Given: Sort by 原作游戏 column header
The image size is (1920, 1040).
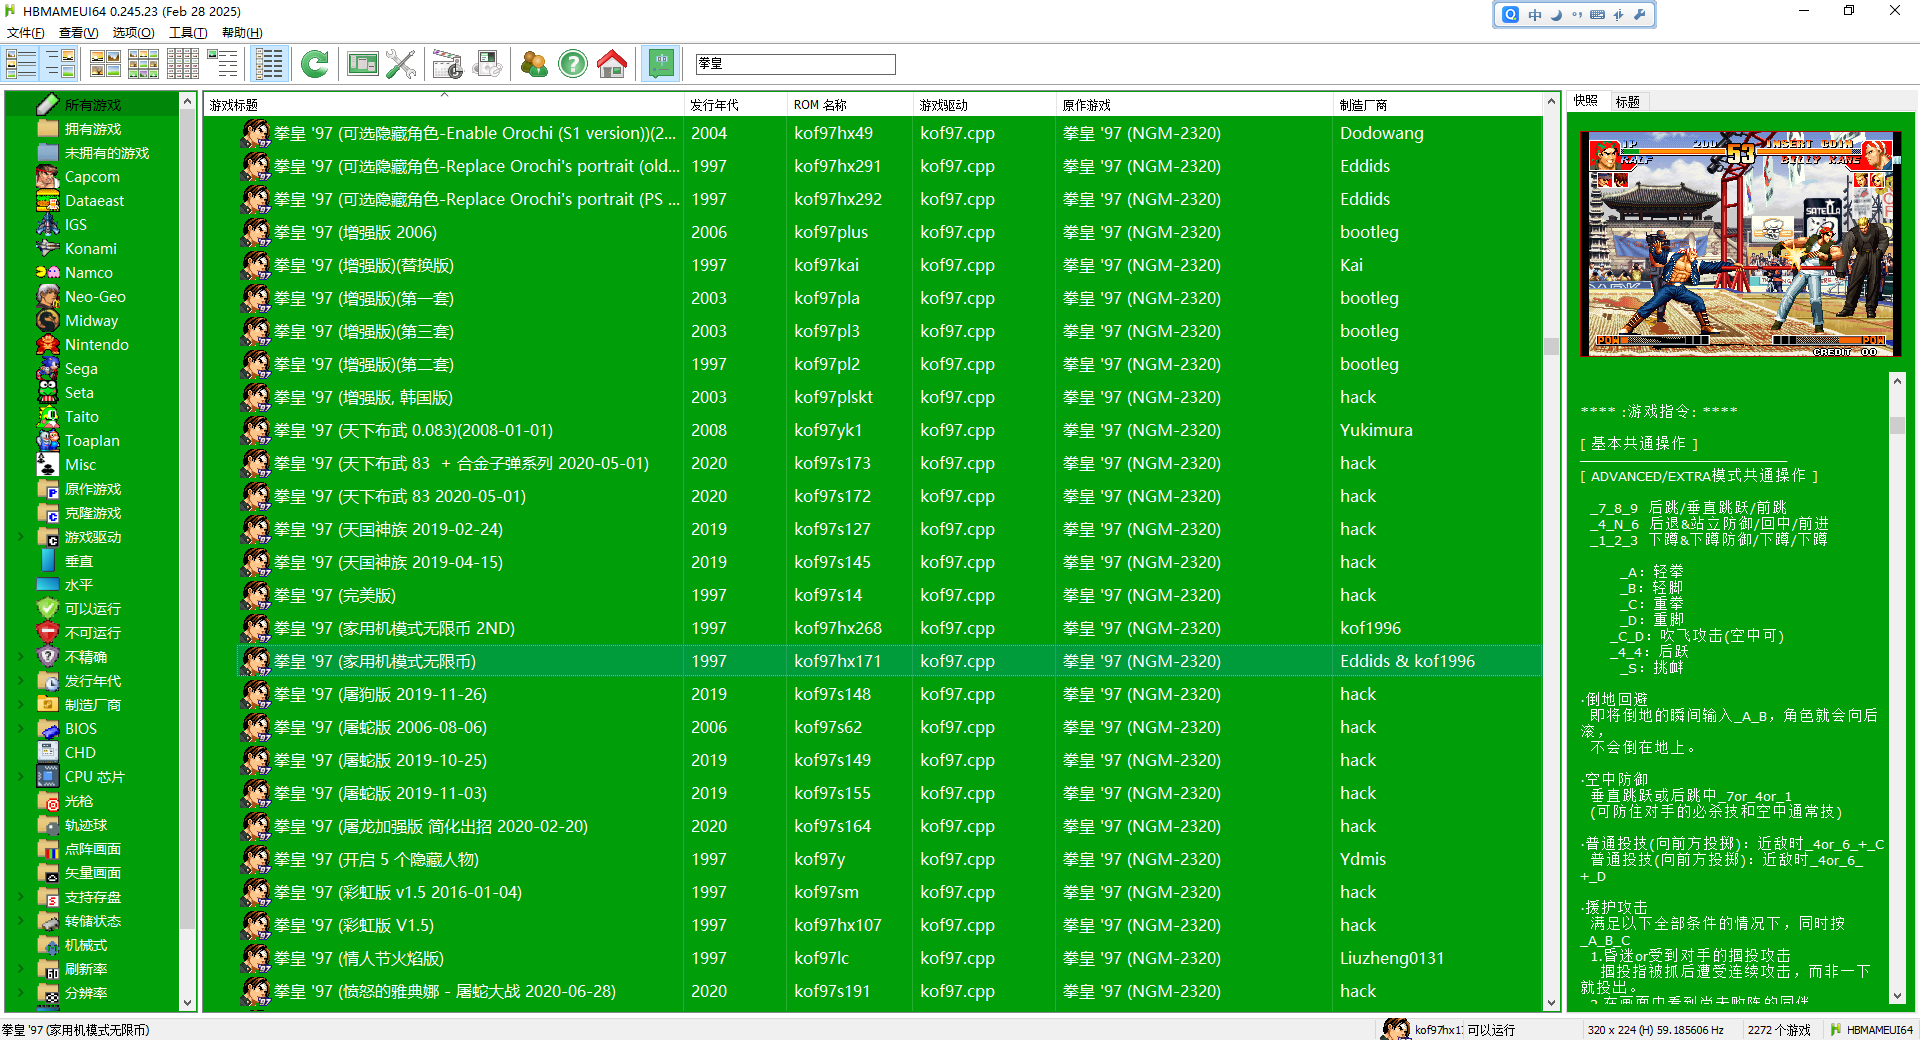Looking at the screenshot, I should coord(1194,104).
